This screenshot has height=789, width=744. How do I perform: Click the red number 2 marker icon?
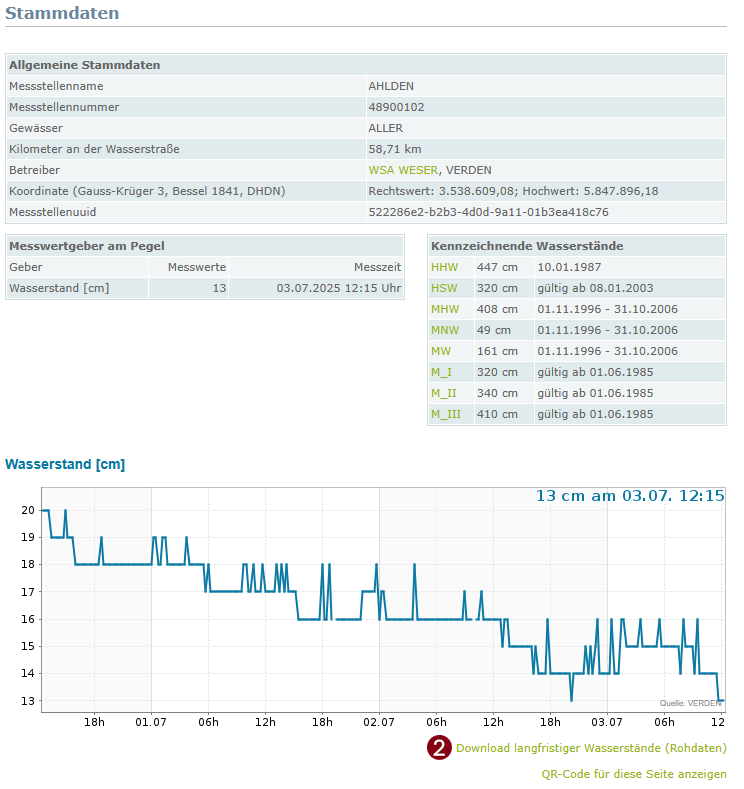(439, 748)
